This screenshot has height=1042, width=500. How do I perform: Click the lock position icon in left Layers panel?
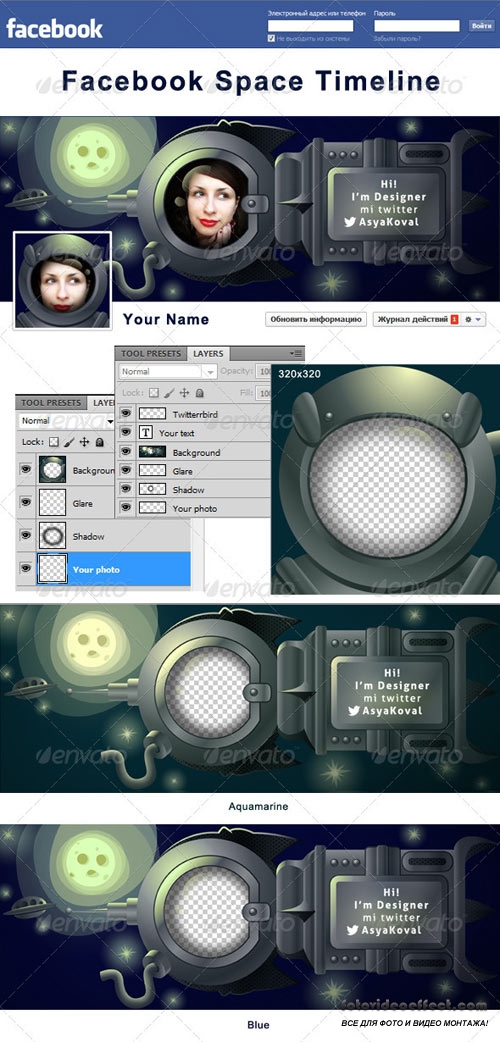coord(84,441)
